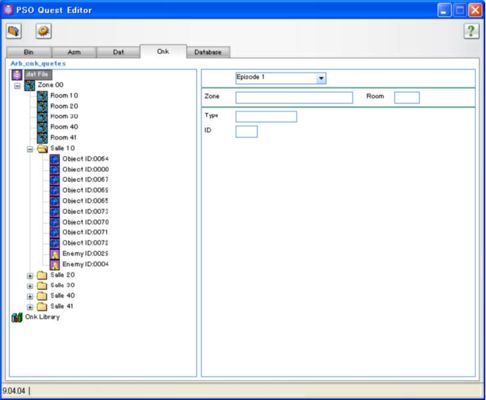
Task: Click the Salle 30 folder icon
Action: (42, 286)
